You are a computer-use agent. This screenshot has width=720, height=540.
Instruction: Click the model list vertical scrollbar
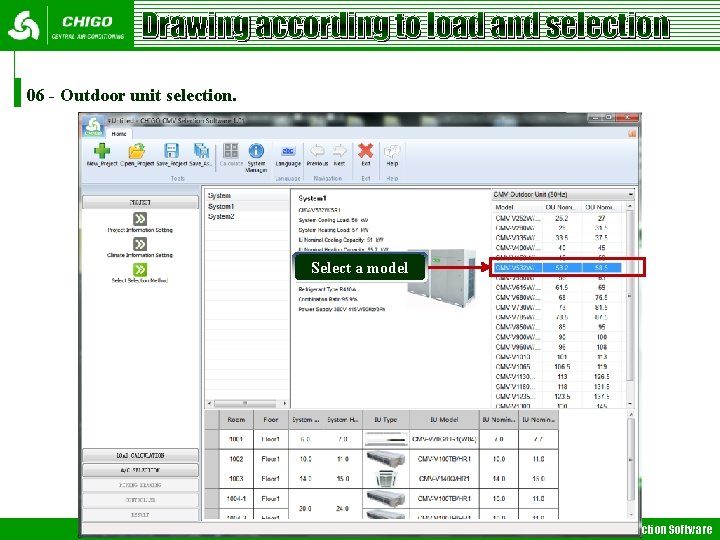(x=630, y=296)
